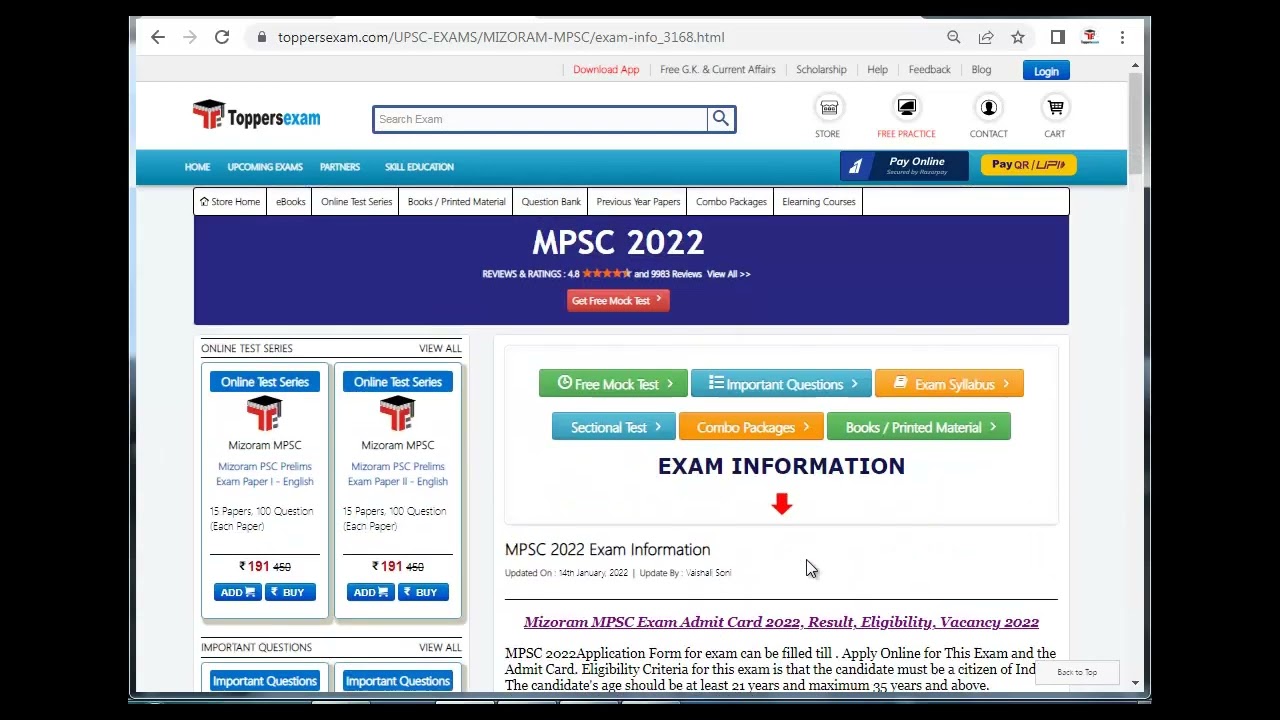Click Paper I test series thumbnail logo

265,413
